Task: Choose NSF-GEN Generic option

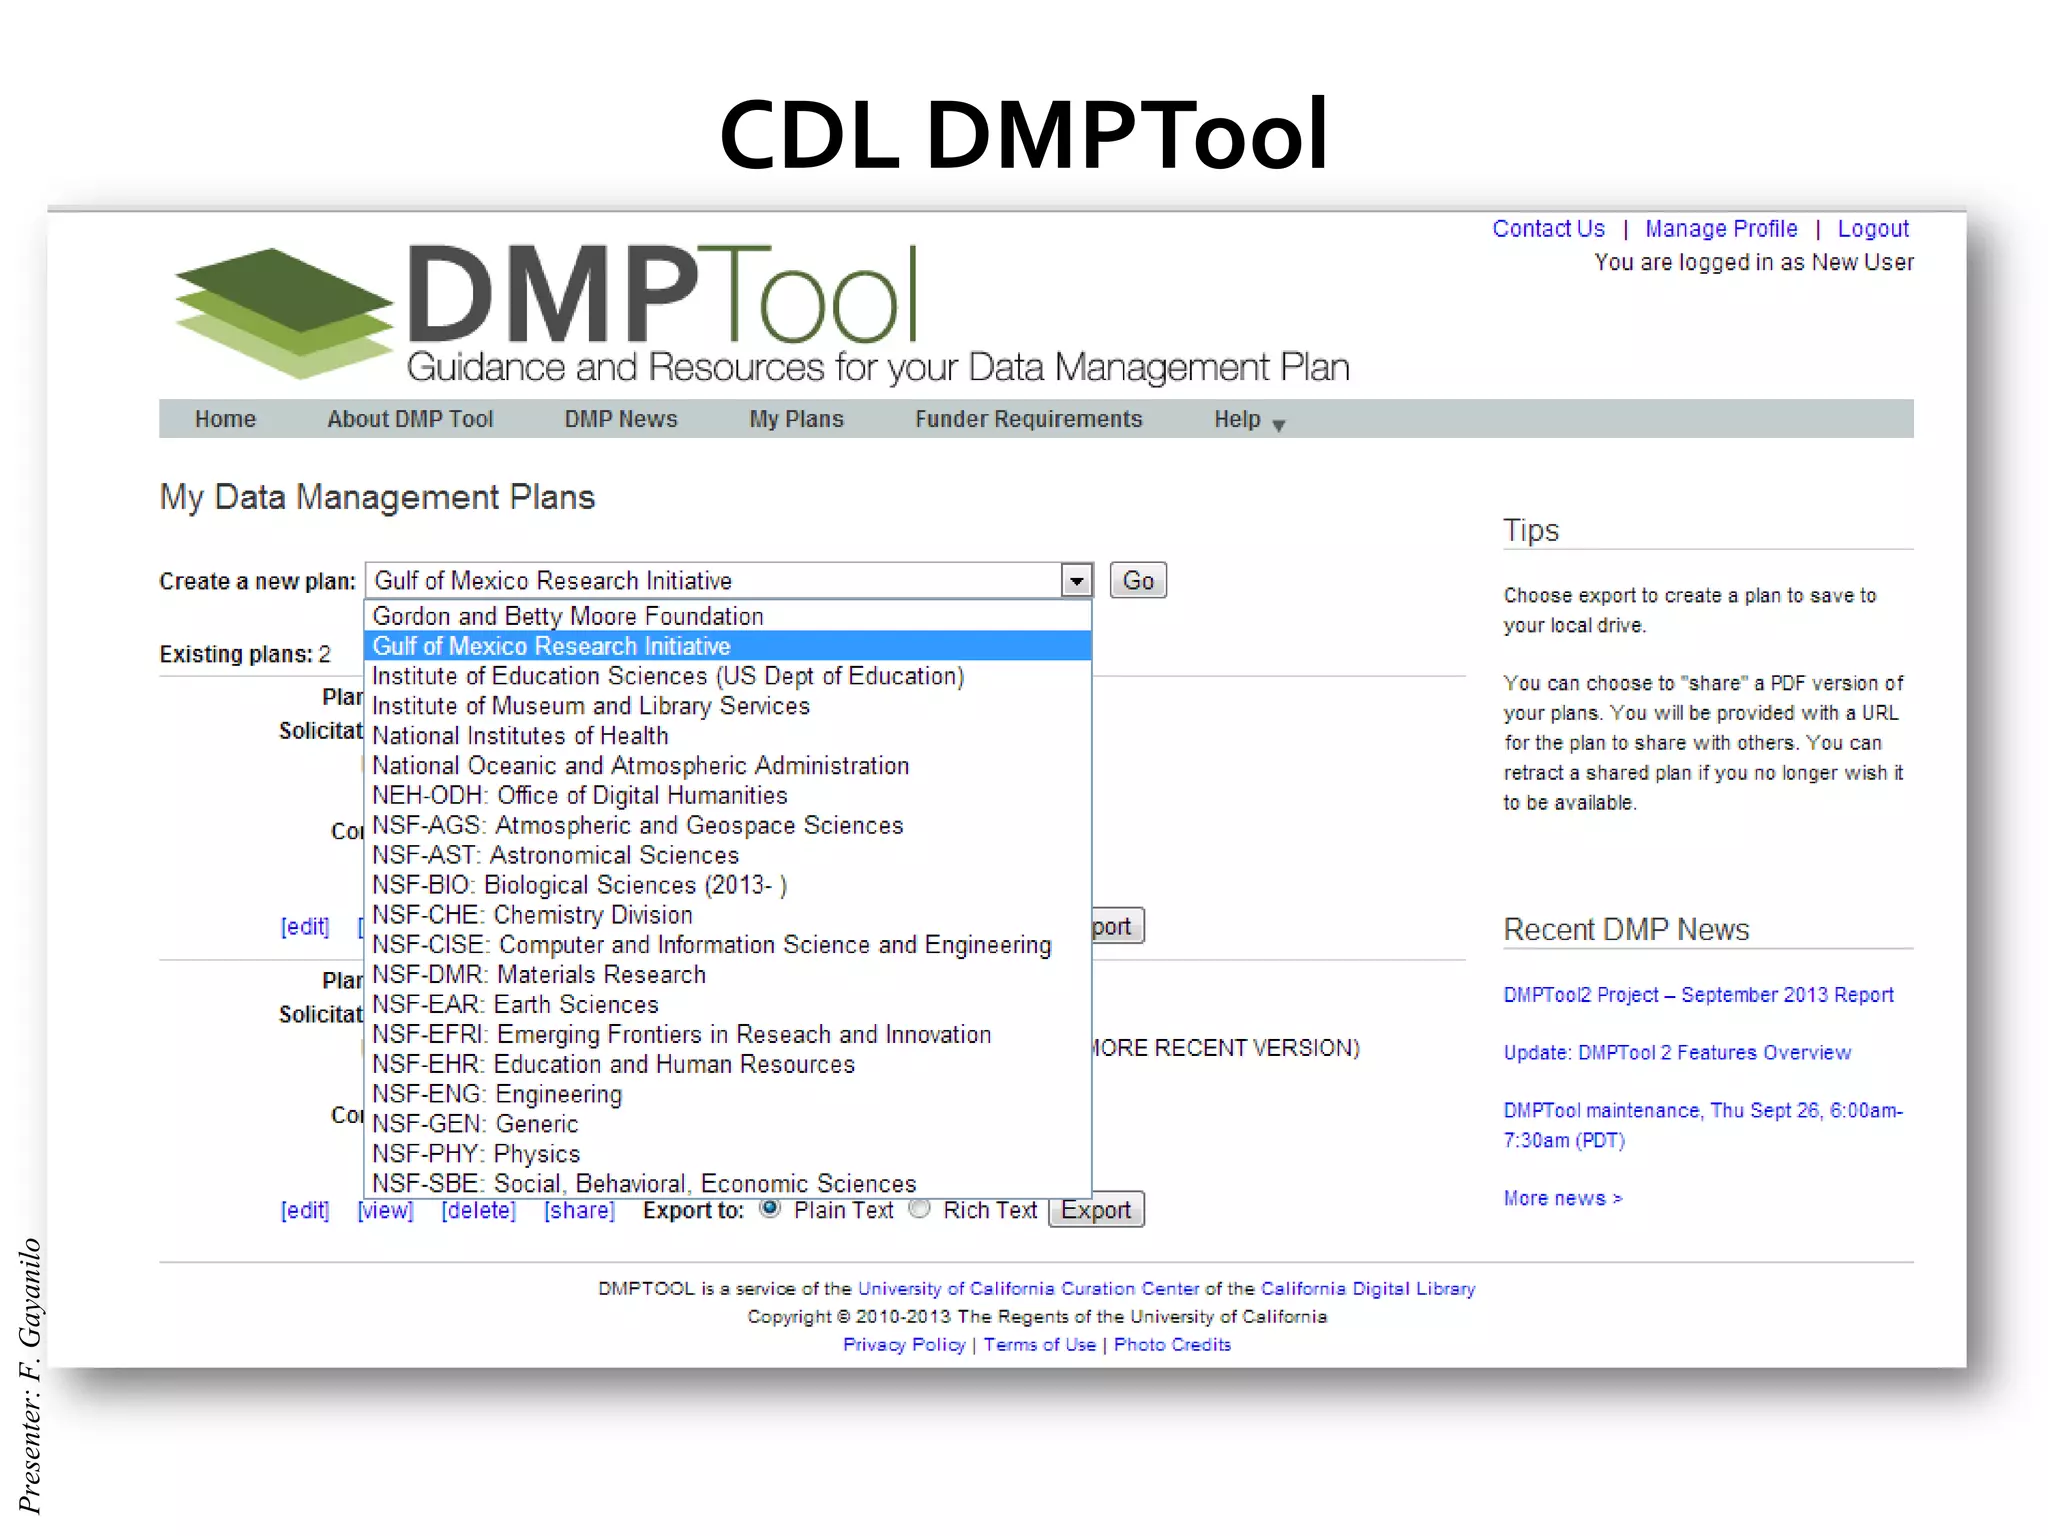Action: 728,1124
